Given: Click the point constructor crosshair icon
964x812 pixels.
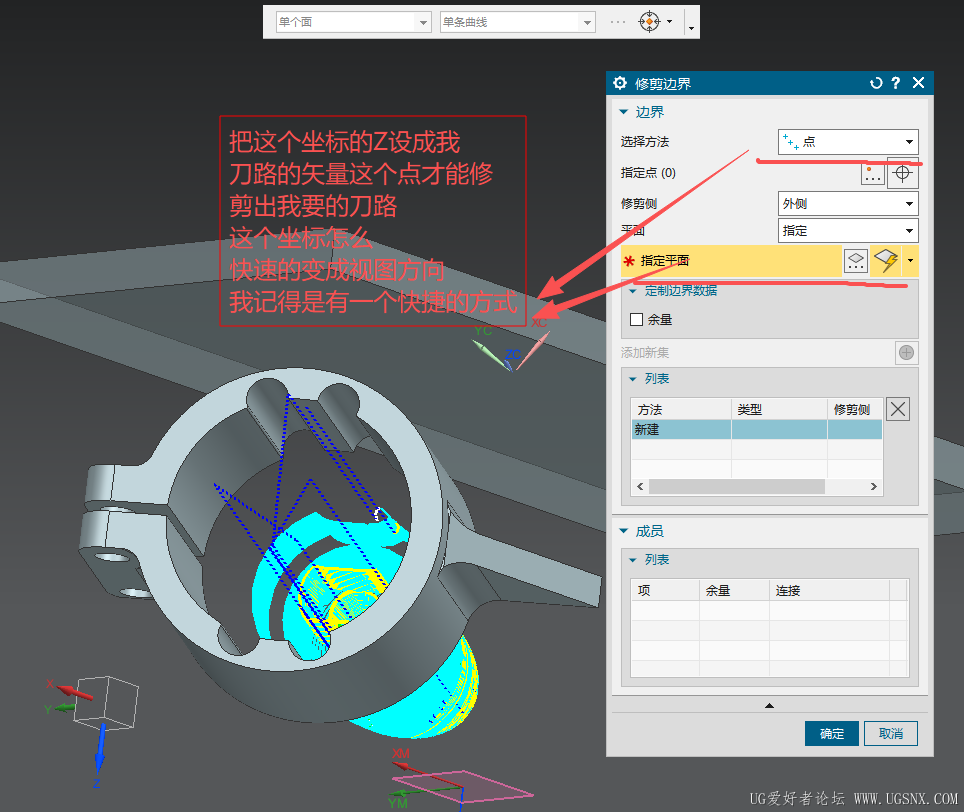Looking at the screenshot, I should [x=904, y=173].
